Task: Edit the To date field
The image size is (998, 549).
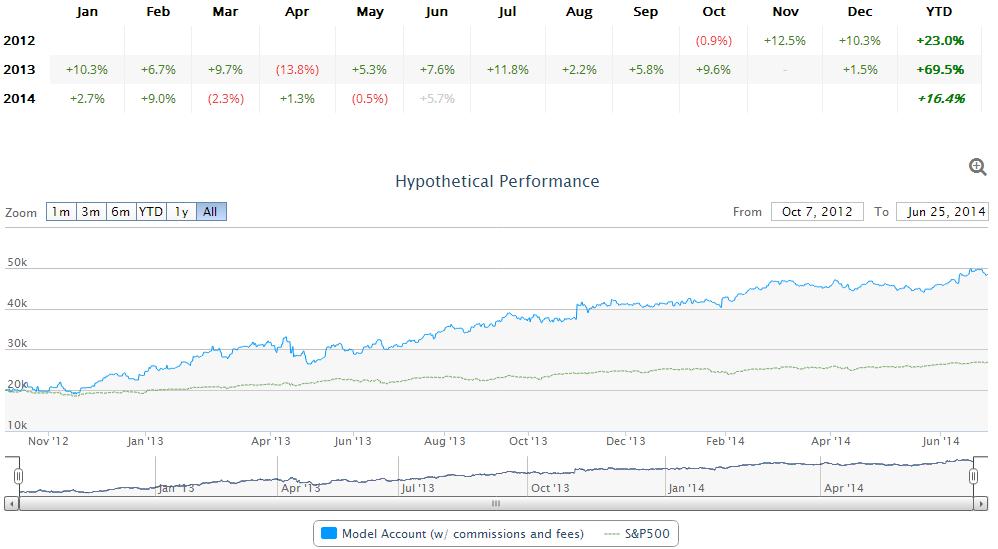Action: pyautogui.click(x=942, y=212)
